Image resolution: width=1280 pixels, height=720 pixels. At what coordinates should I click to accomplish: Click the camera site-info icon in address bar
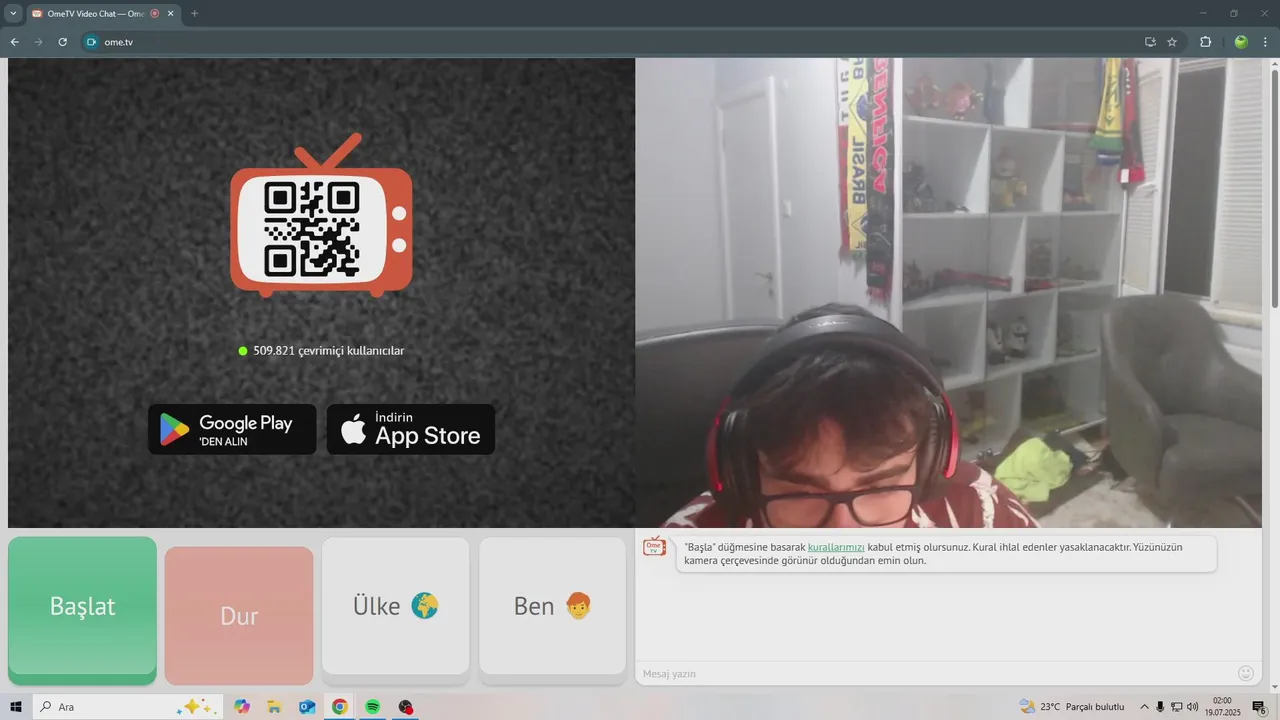pyautogui.click(x=91, y=42)
